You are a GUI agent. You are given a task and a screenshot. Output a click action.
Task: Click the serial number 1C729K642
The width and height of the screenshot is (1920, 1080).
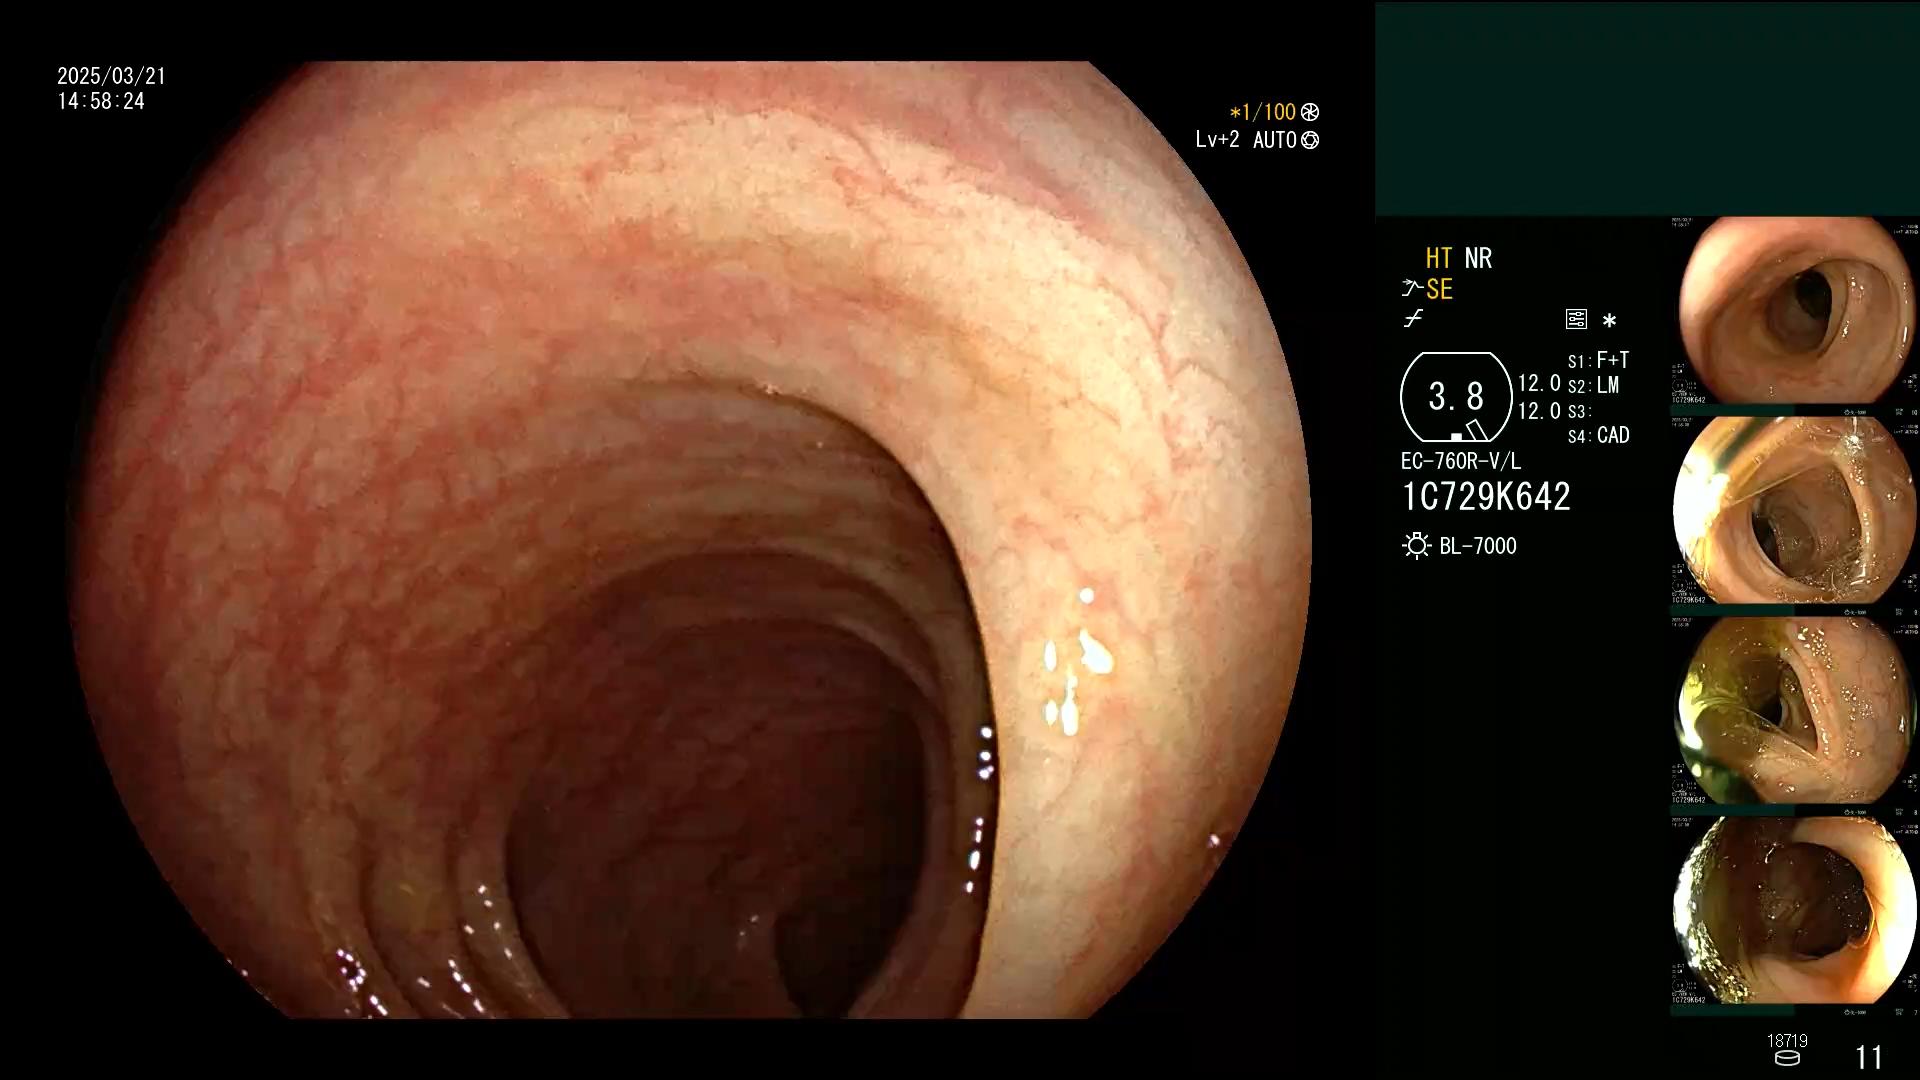pyautogui.click(x=1486, y=498)
